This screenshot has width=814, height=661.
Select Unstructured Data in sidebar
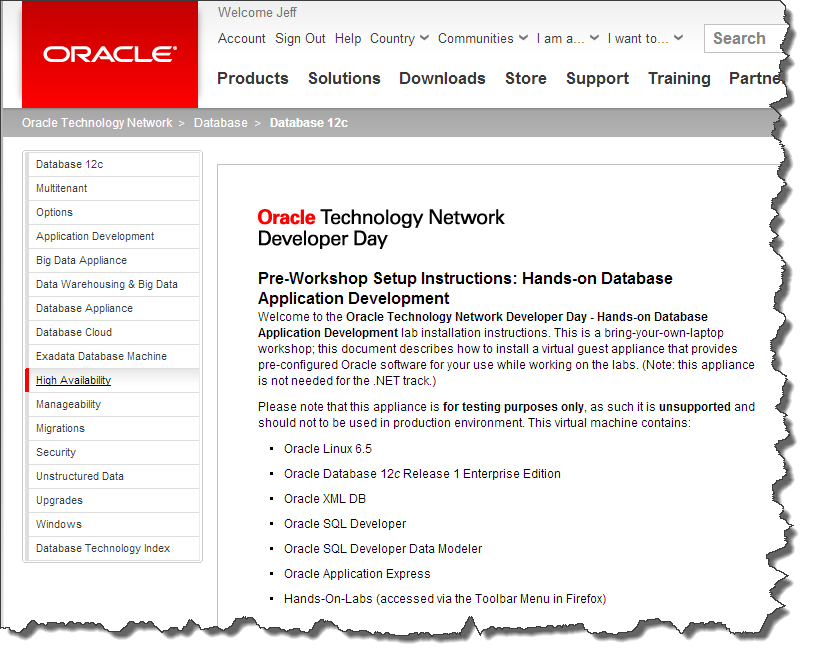(x=113, y=476)
